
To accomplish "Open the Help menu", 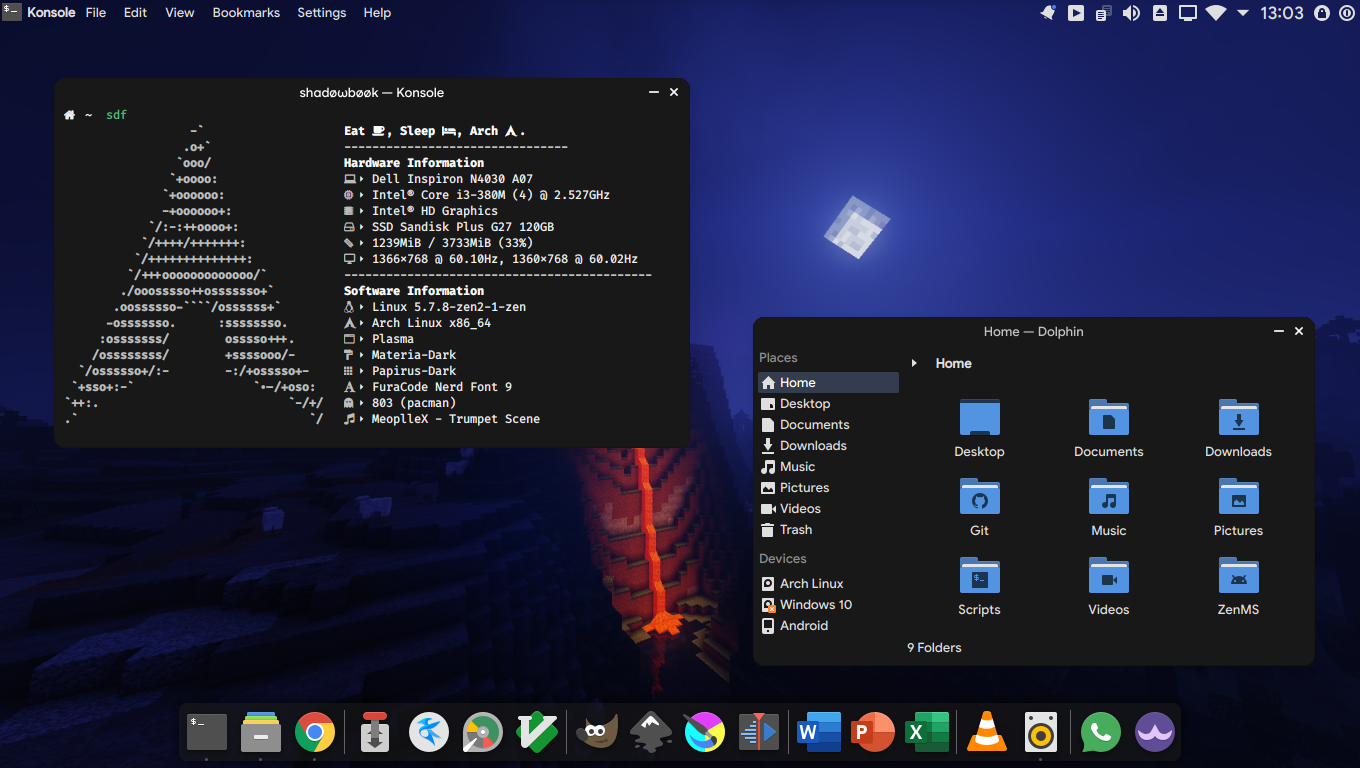I will coord(377,13).
